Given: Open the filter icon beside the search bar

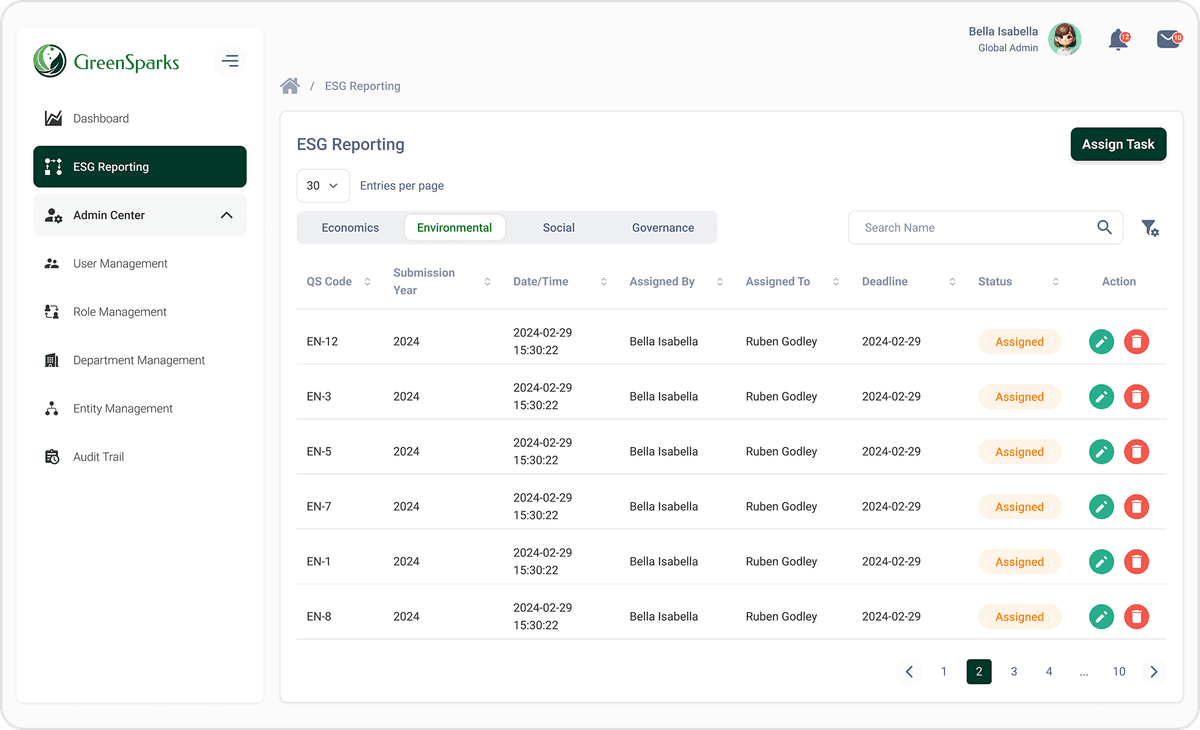Looking at the screenshot, I should [x=1150, y=228].
